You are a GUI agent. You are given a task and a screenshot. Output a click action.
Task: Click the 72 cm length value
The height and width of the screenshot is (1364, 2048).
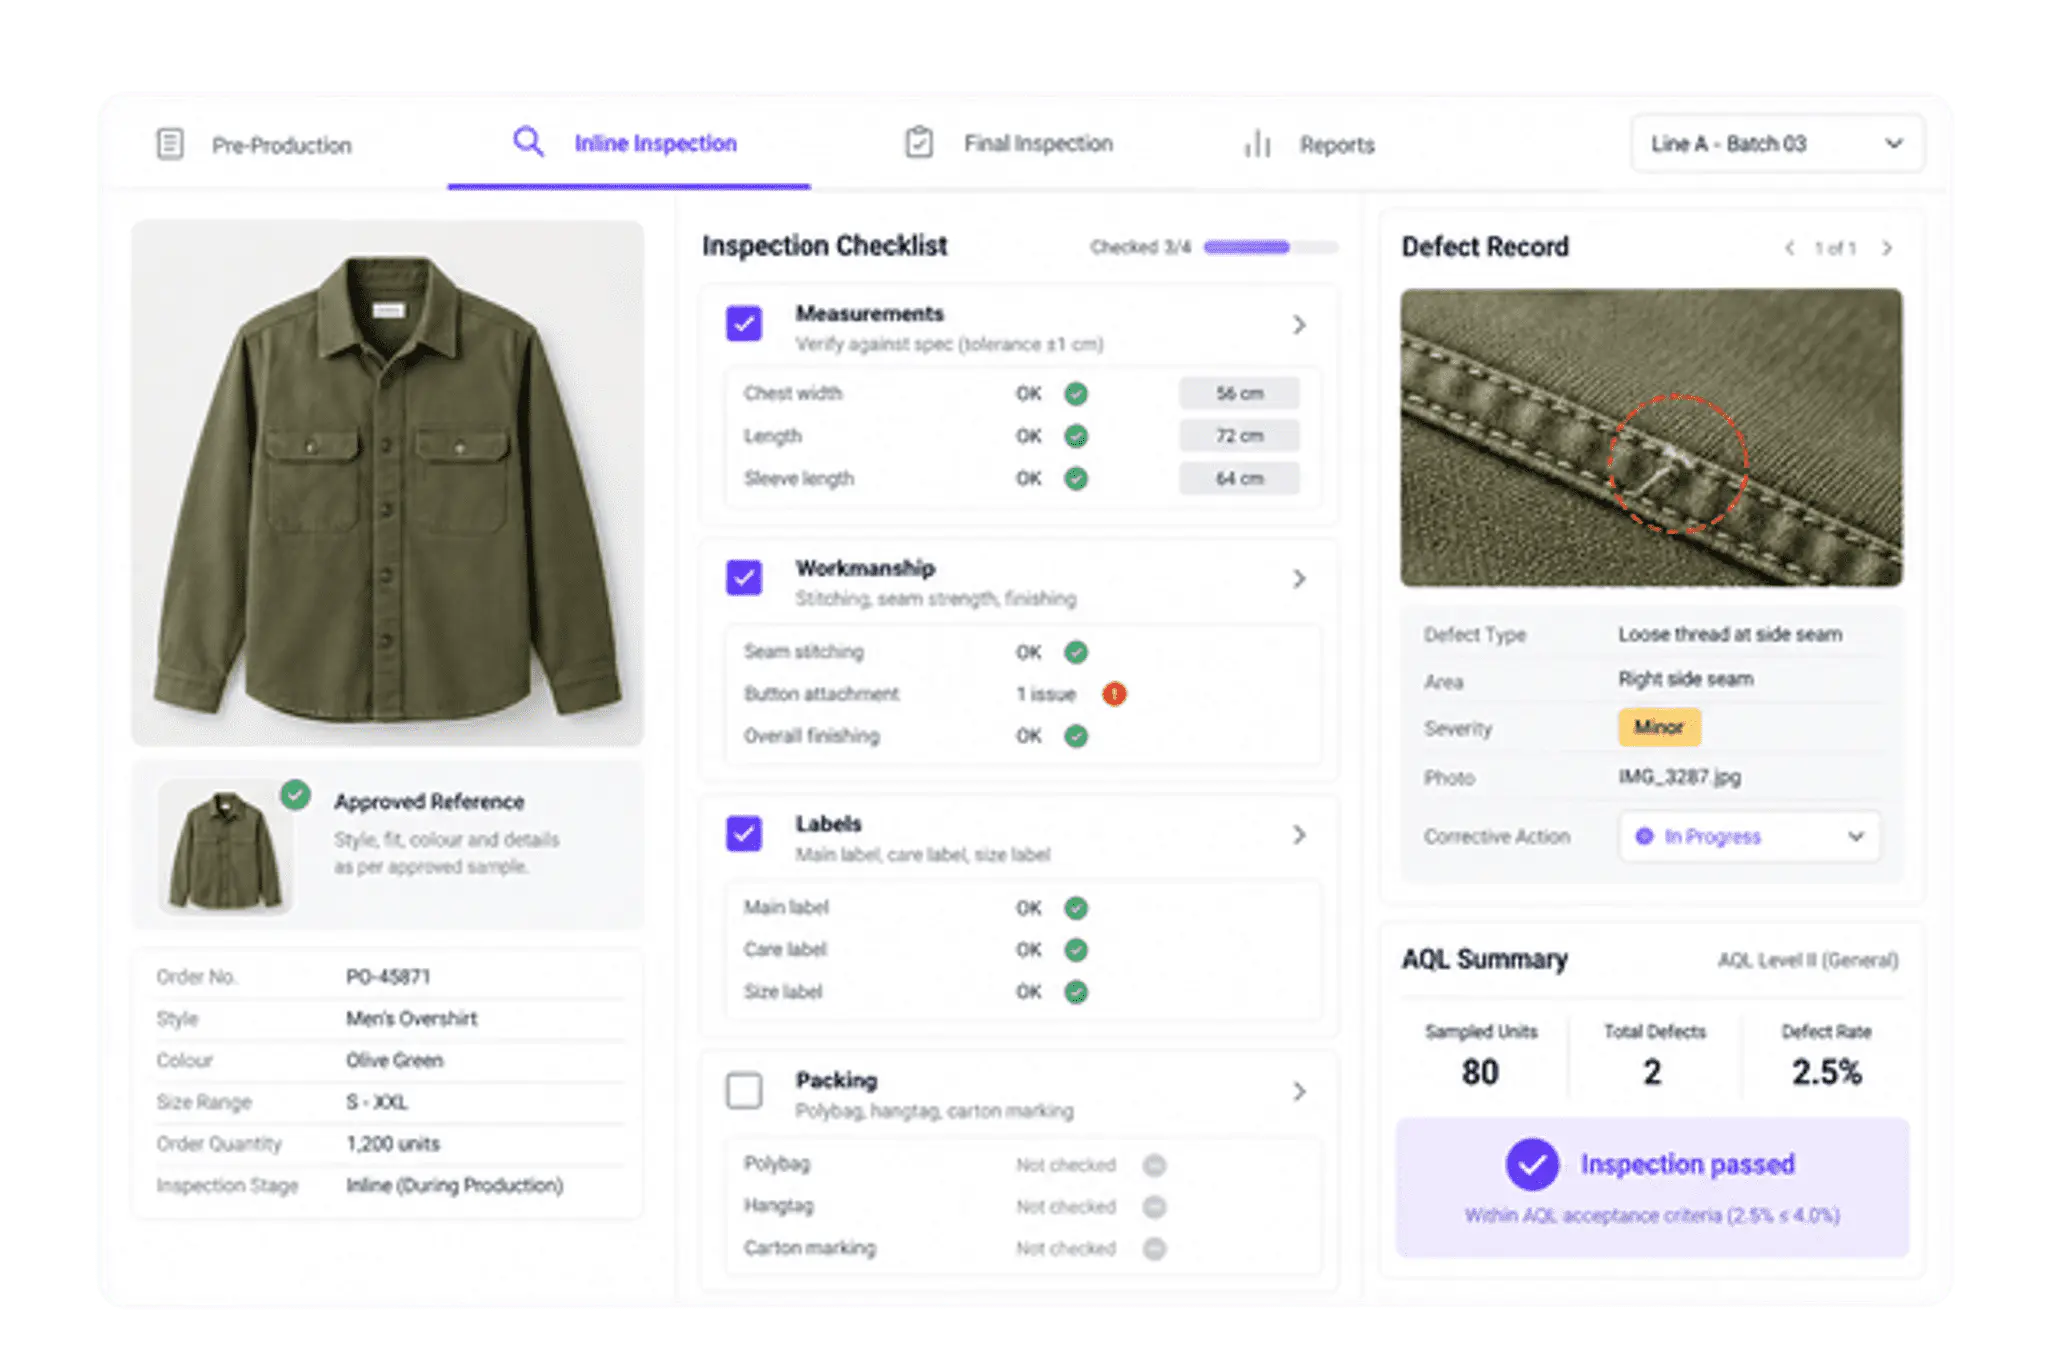(x=1239, y=436)
